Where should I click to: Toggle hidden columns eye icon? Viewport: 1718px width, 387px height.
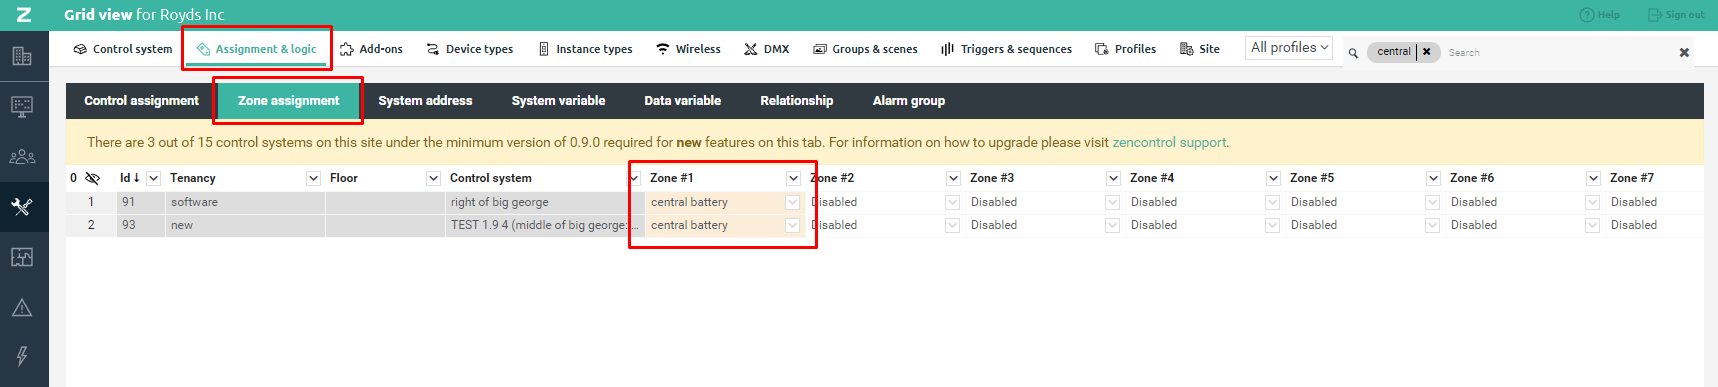point(92,178)
